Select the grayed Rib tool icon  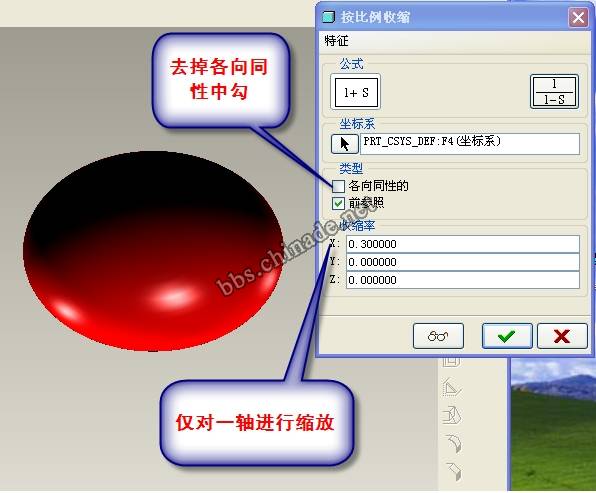click(452, 388)
